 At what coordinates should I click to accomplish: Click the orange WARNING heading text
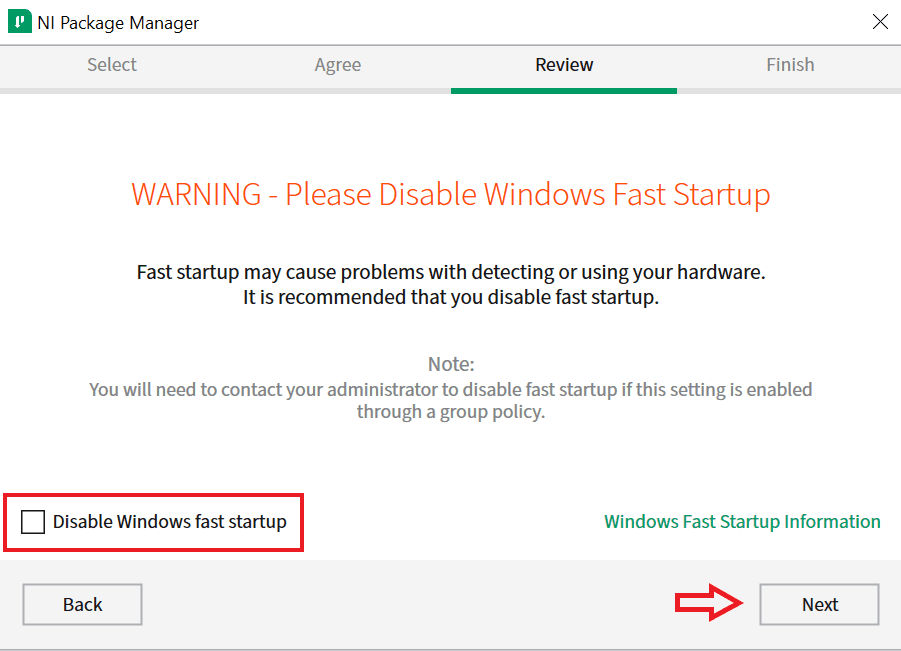450,194
